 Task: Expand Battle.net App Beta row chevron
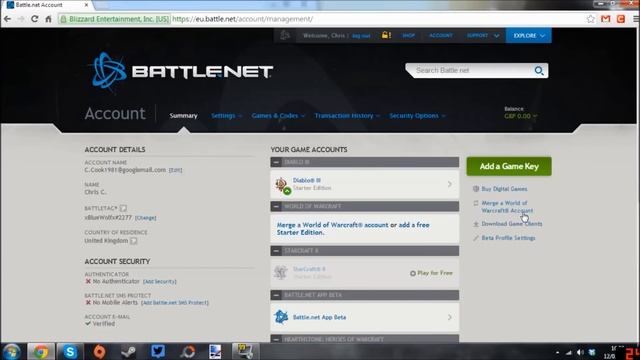point(449,317)
